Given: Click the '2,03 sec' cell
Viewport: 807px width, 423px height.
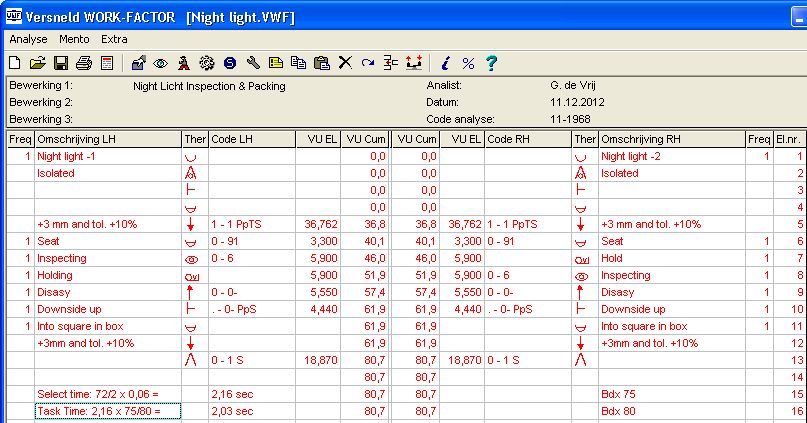Looking at the screenshot, I should tap(252, 411).
